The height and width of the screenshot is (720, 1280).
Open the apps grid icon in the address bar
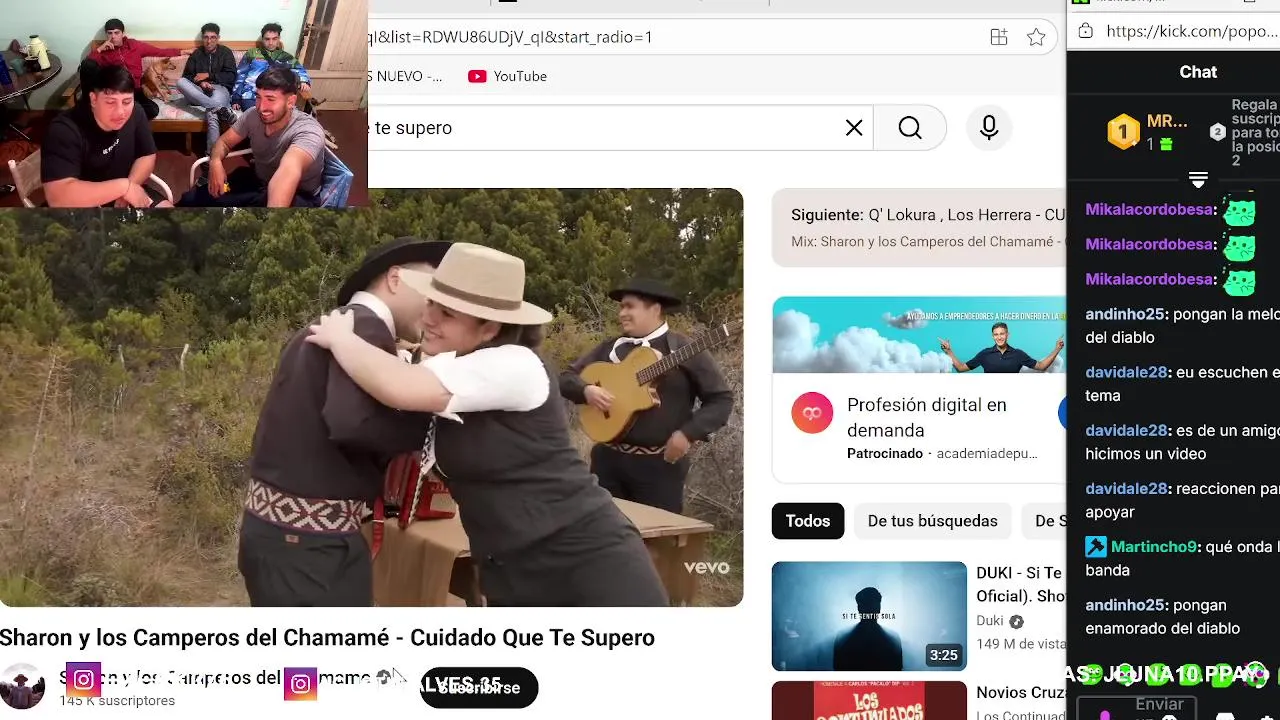(x=999, y=37)
